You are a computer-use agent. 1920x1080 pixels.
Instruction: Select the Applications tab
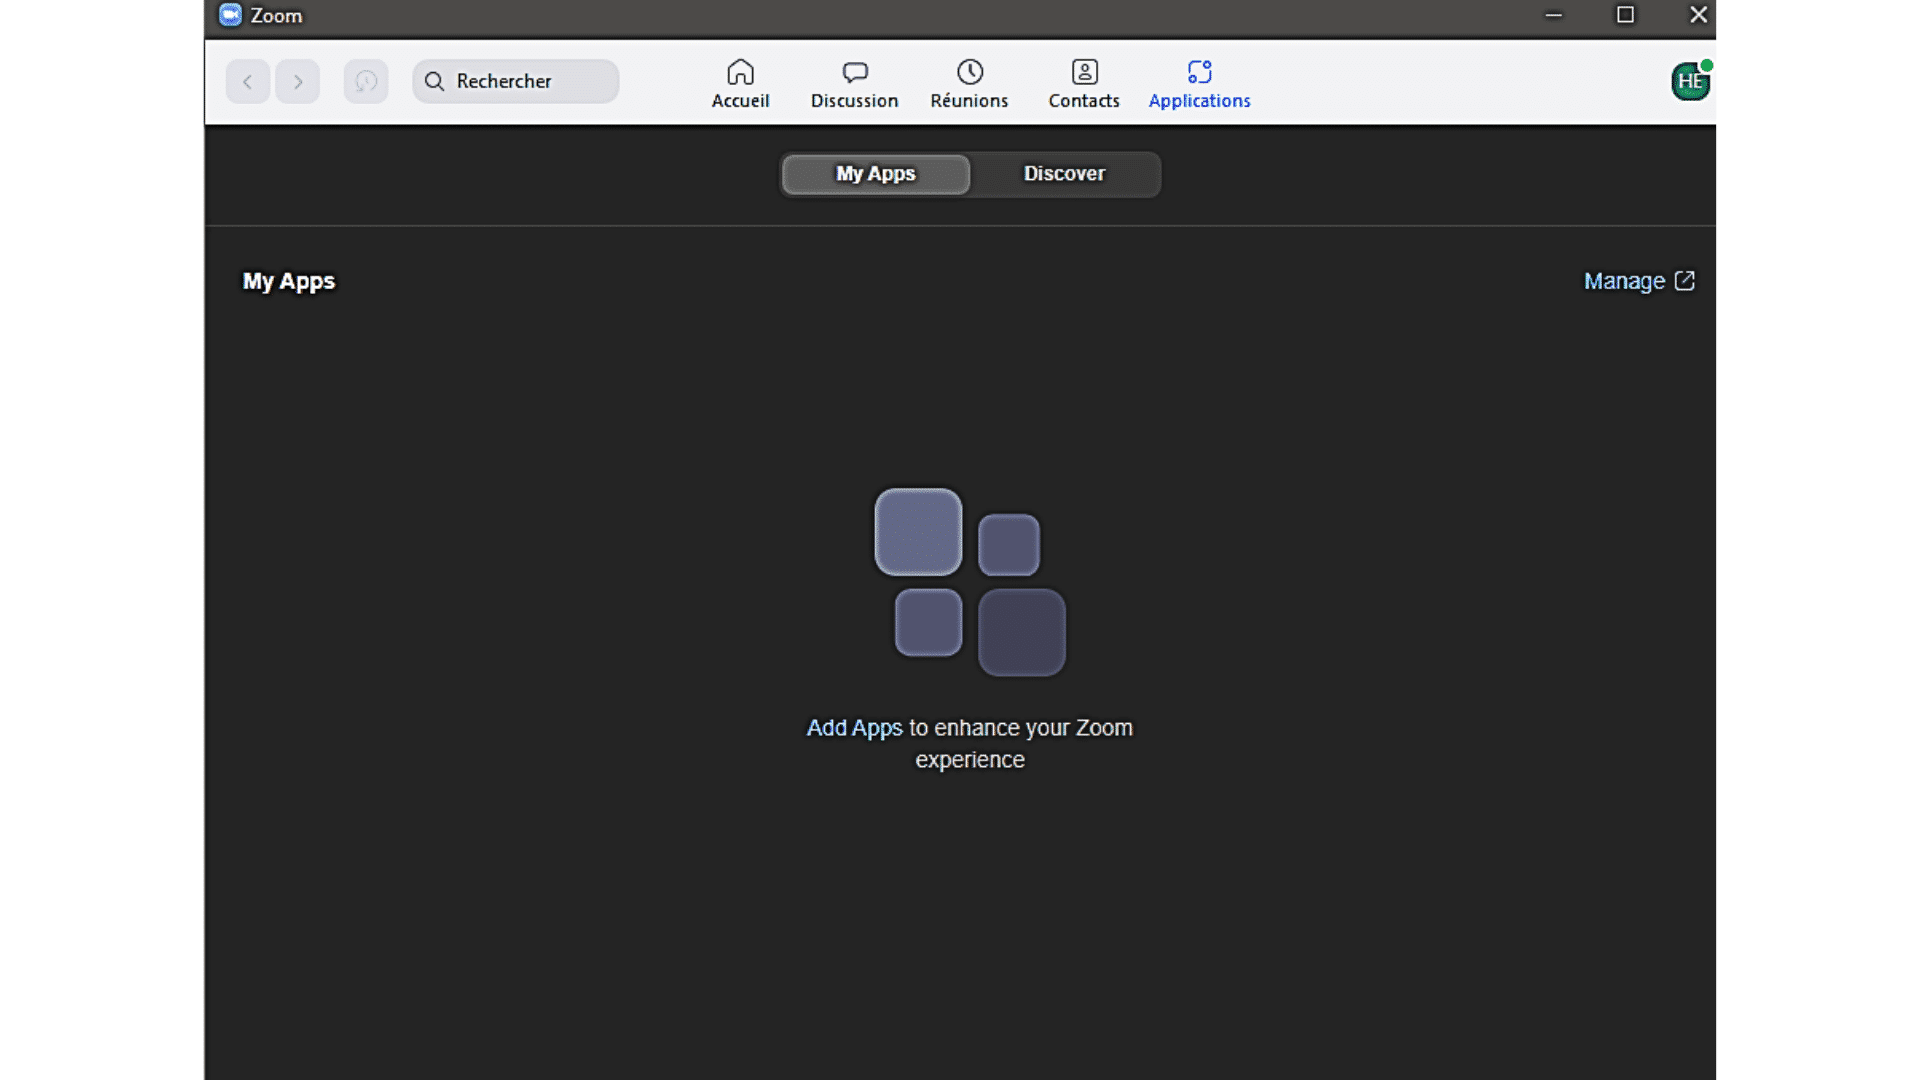(x=1199, y=84)
